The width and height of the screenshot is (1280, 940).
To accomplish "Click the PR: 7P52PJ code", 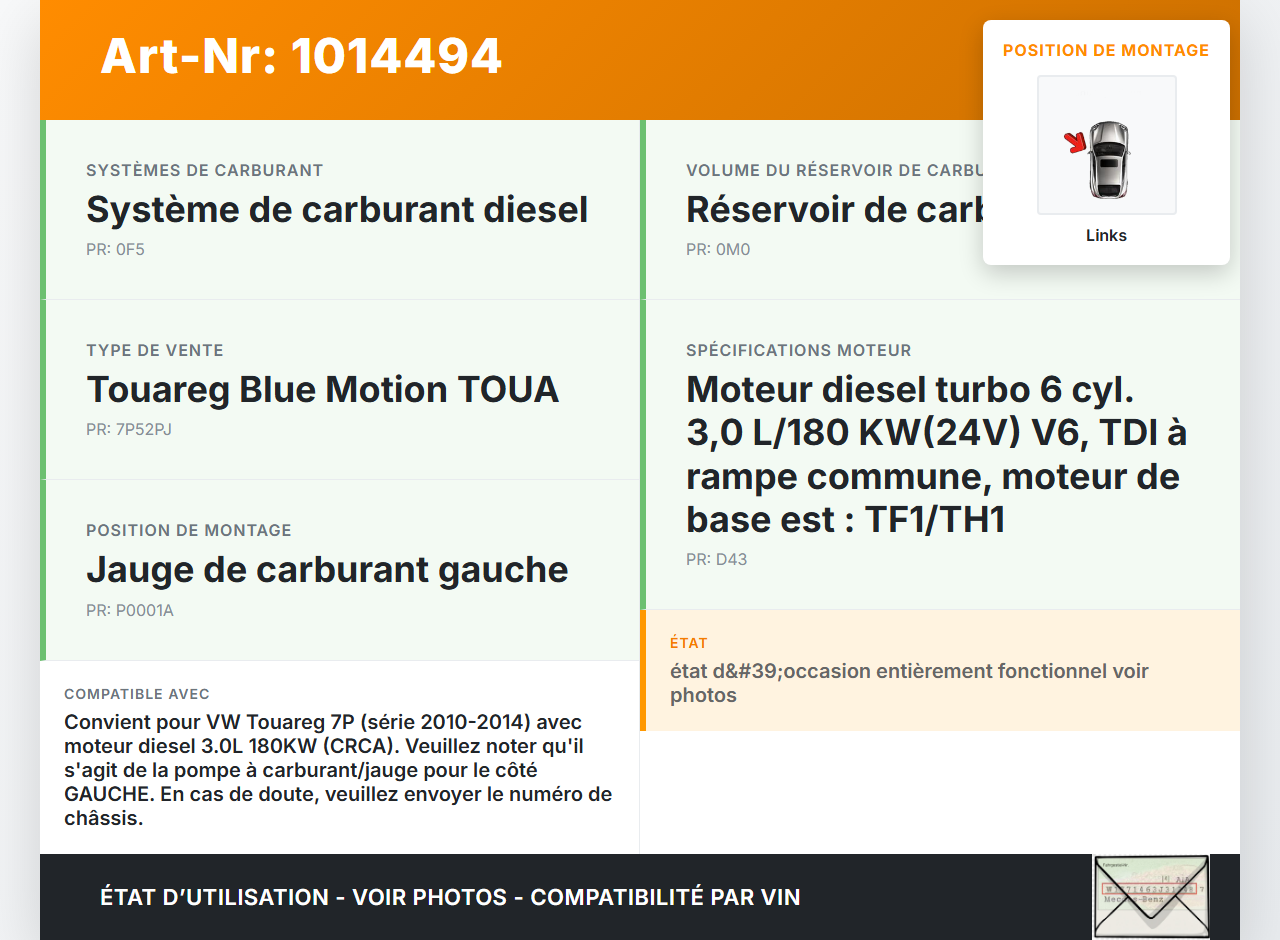I will coord(129,430).
